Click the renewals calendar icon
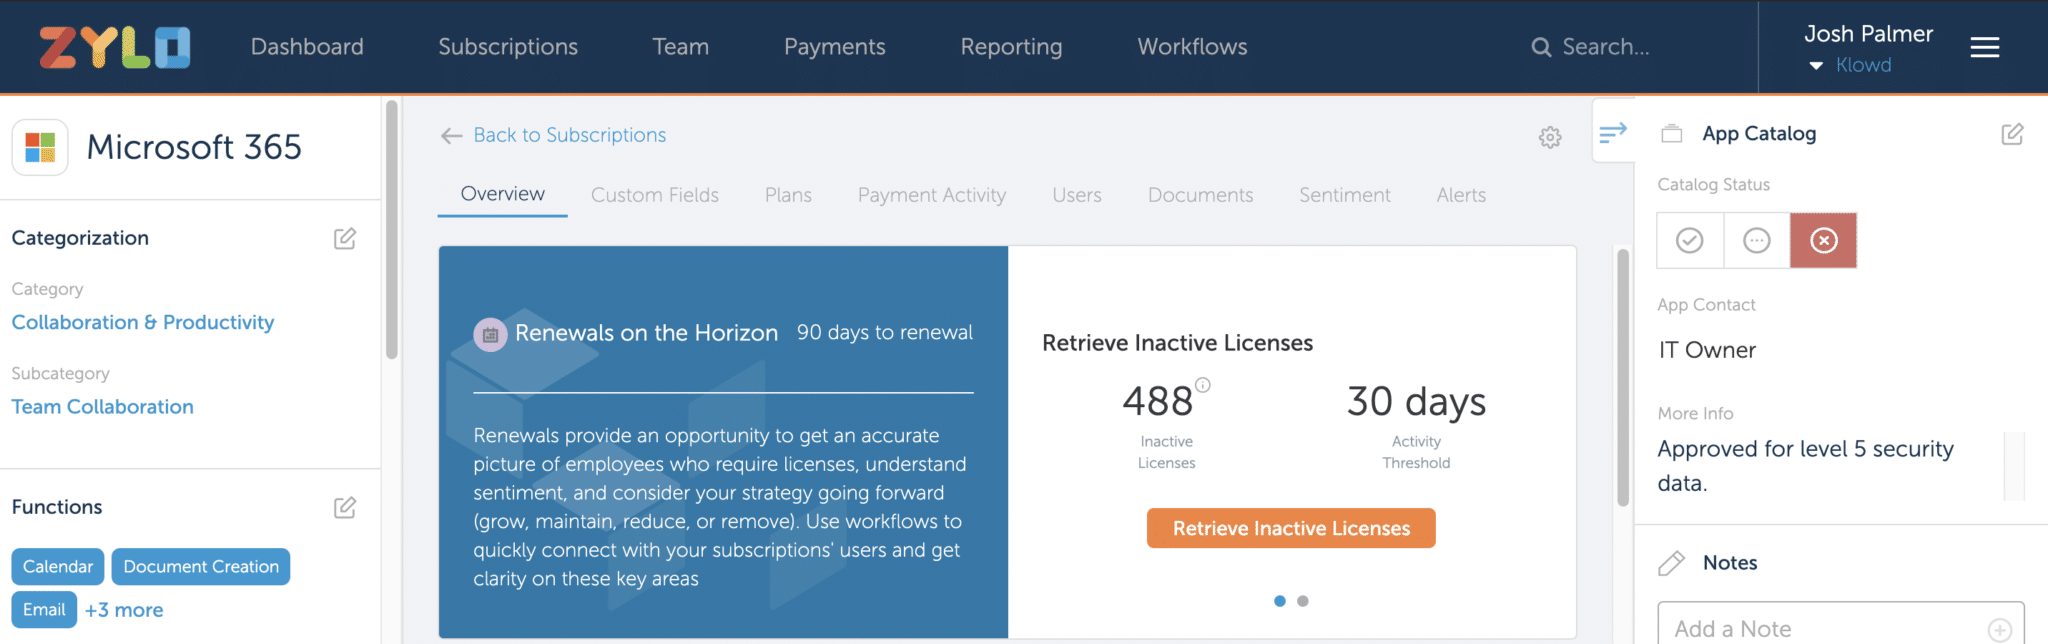This screenshot has width=2048, height=644. (x=490, y=334)
